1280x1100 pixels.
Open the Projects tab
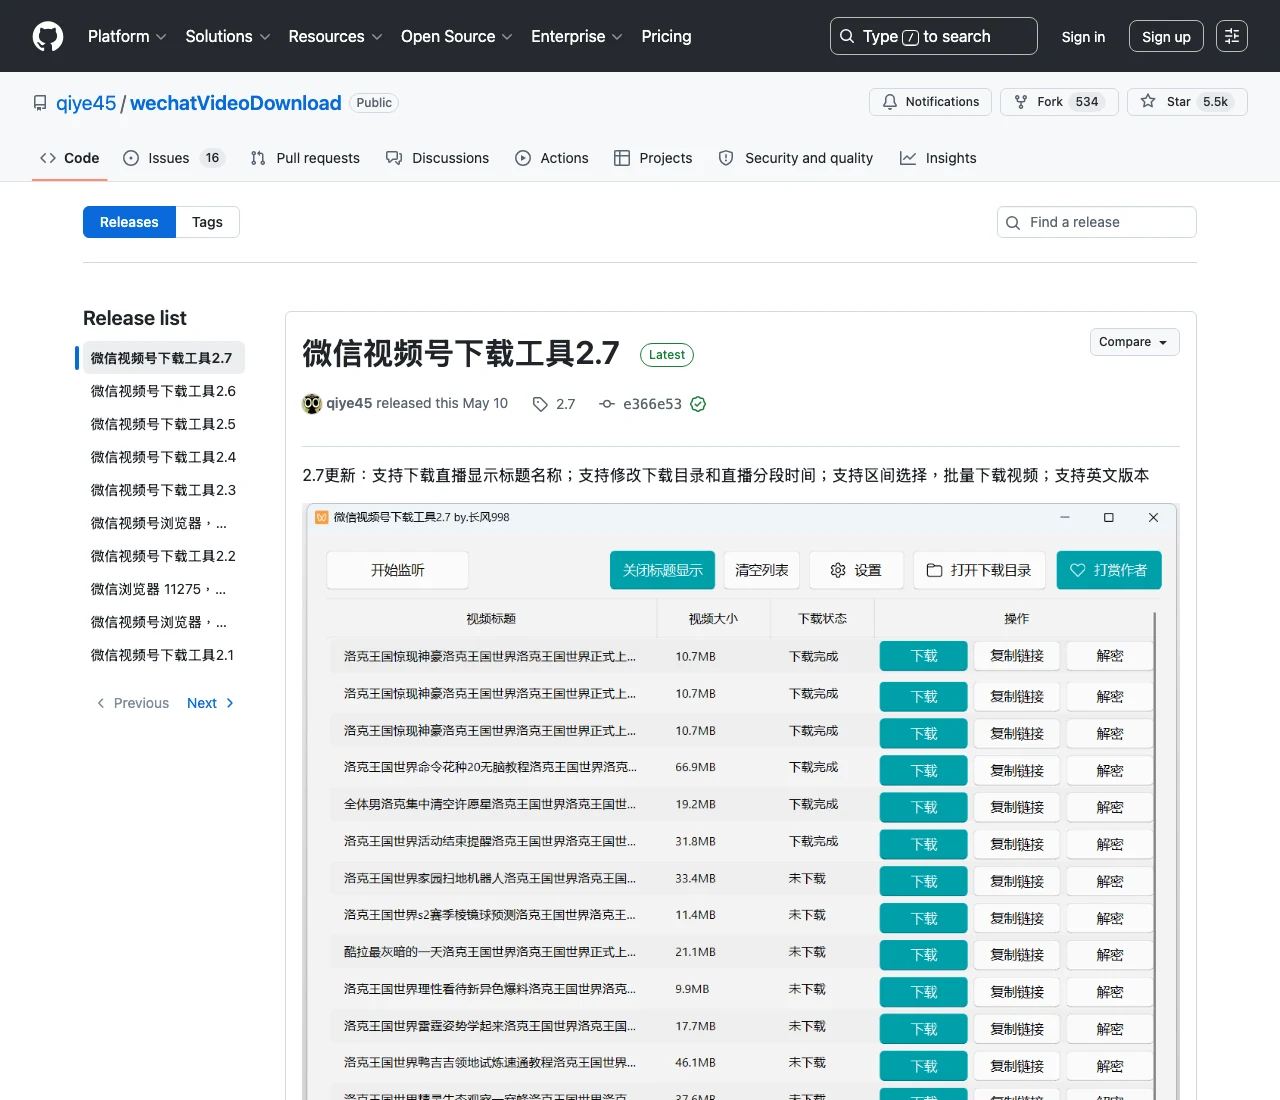[653, 158]
